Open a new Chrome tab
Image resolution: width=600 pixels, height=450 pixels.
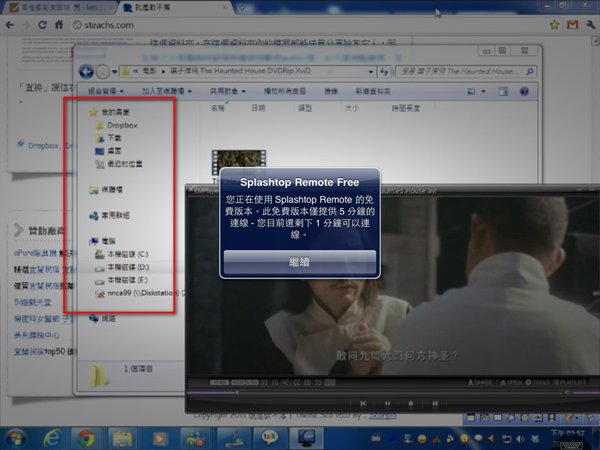click(243, 7)
